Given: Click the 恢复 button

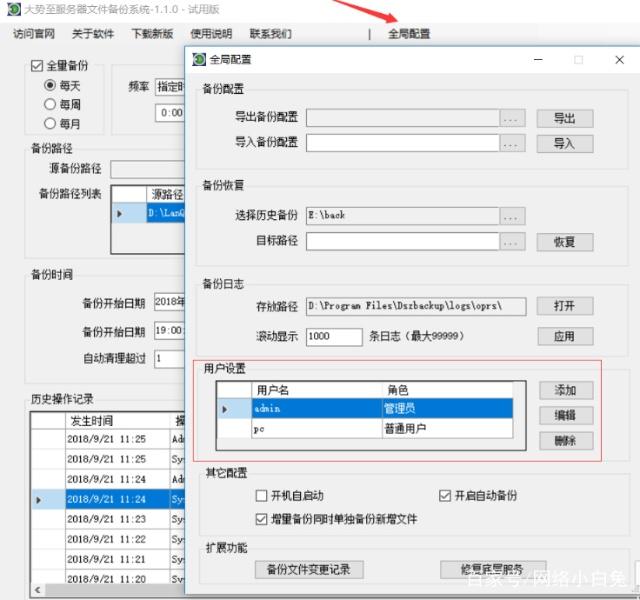Looking at the screenshot, I should pyautogui.click(x=565, y=242).
